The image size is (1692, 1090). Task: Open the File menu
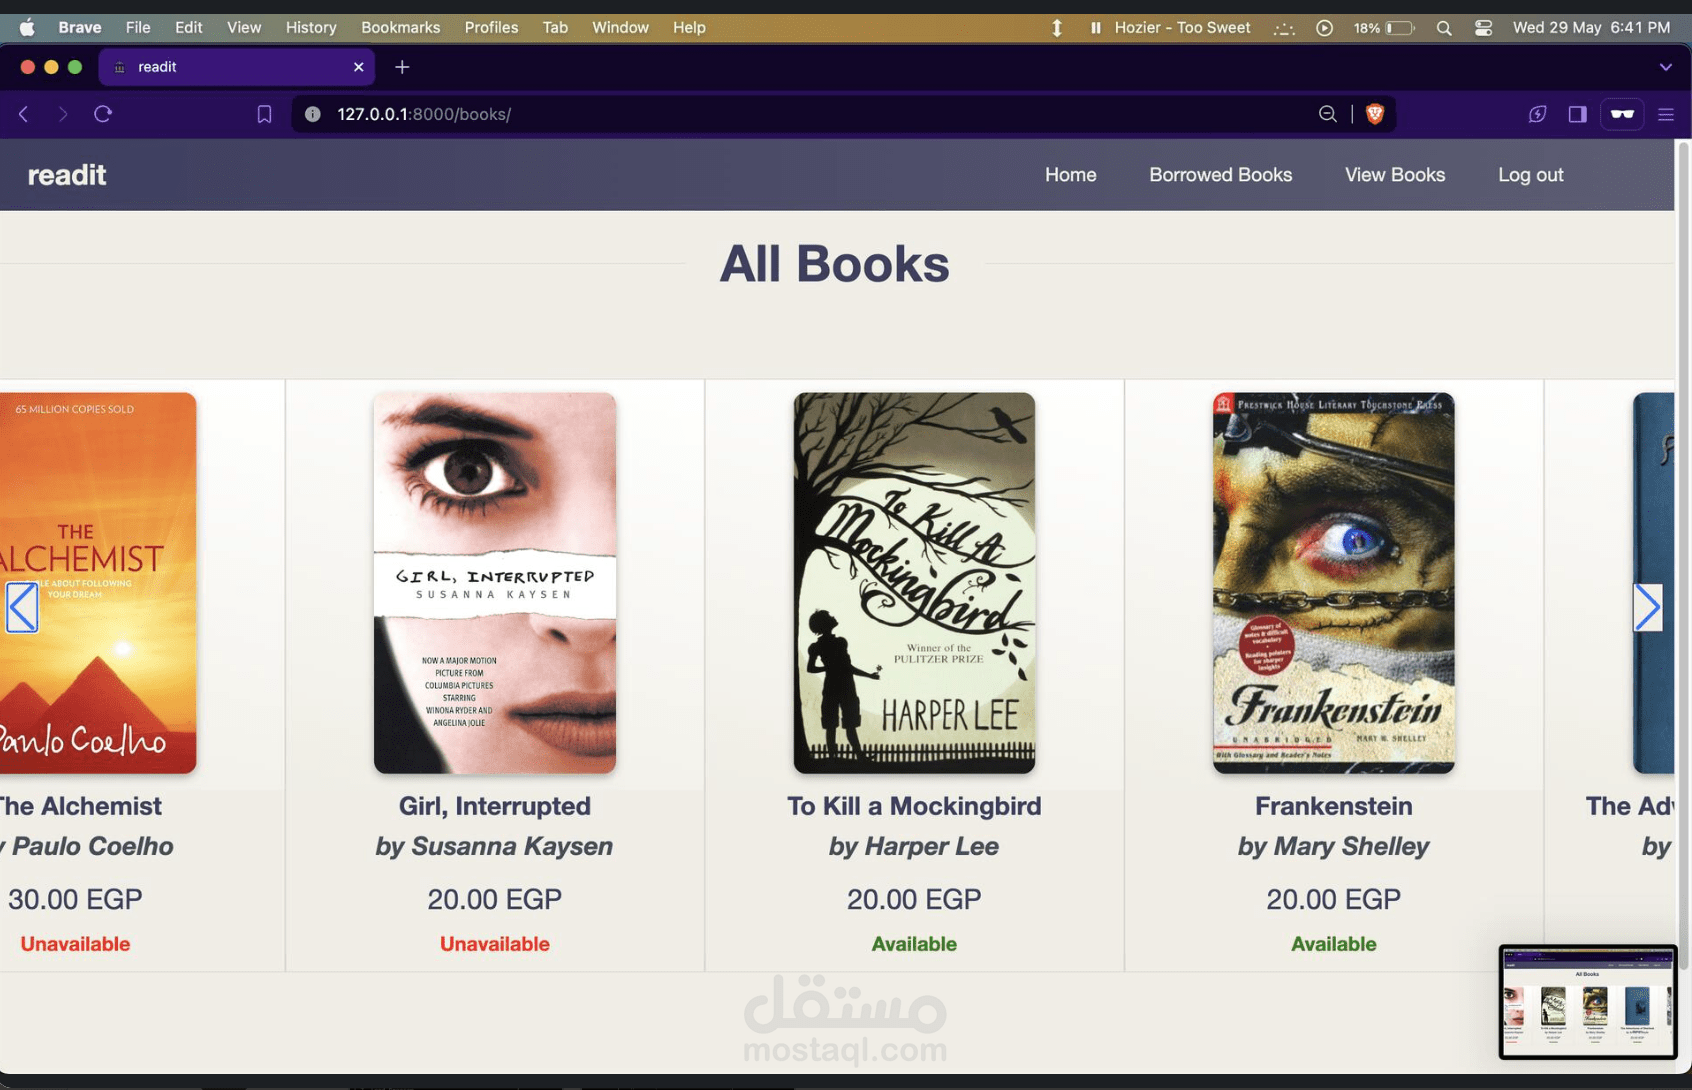138,28
